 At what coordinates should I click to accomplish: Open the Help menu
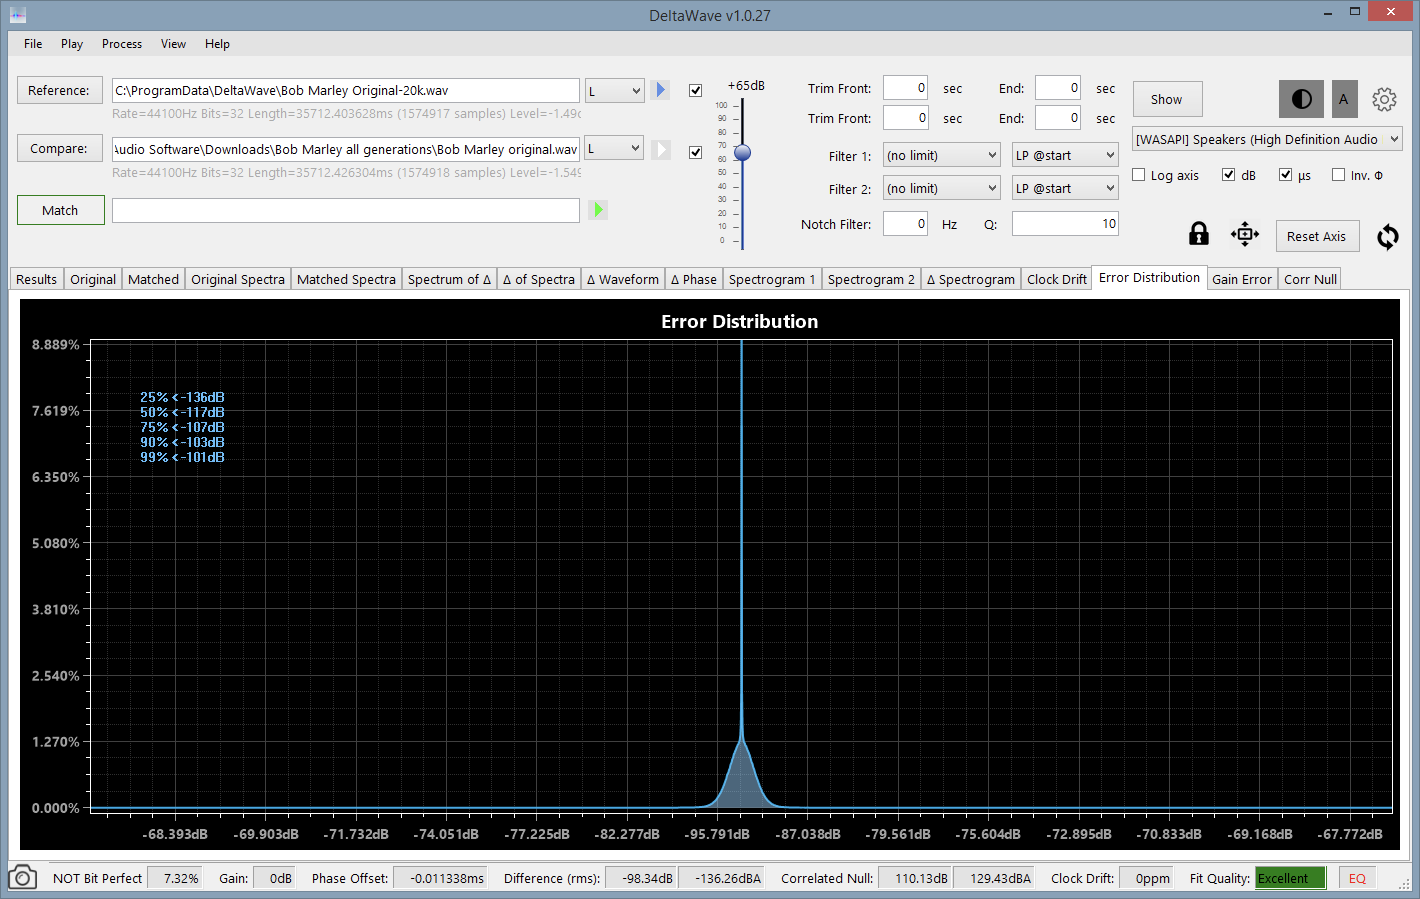click(x=217, y=44)
